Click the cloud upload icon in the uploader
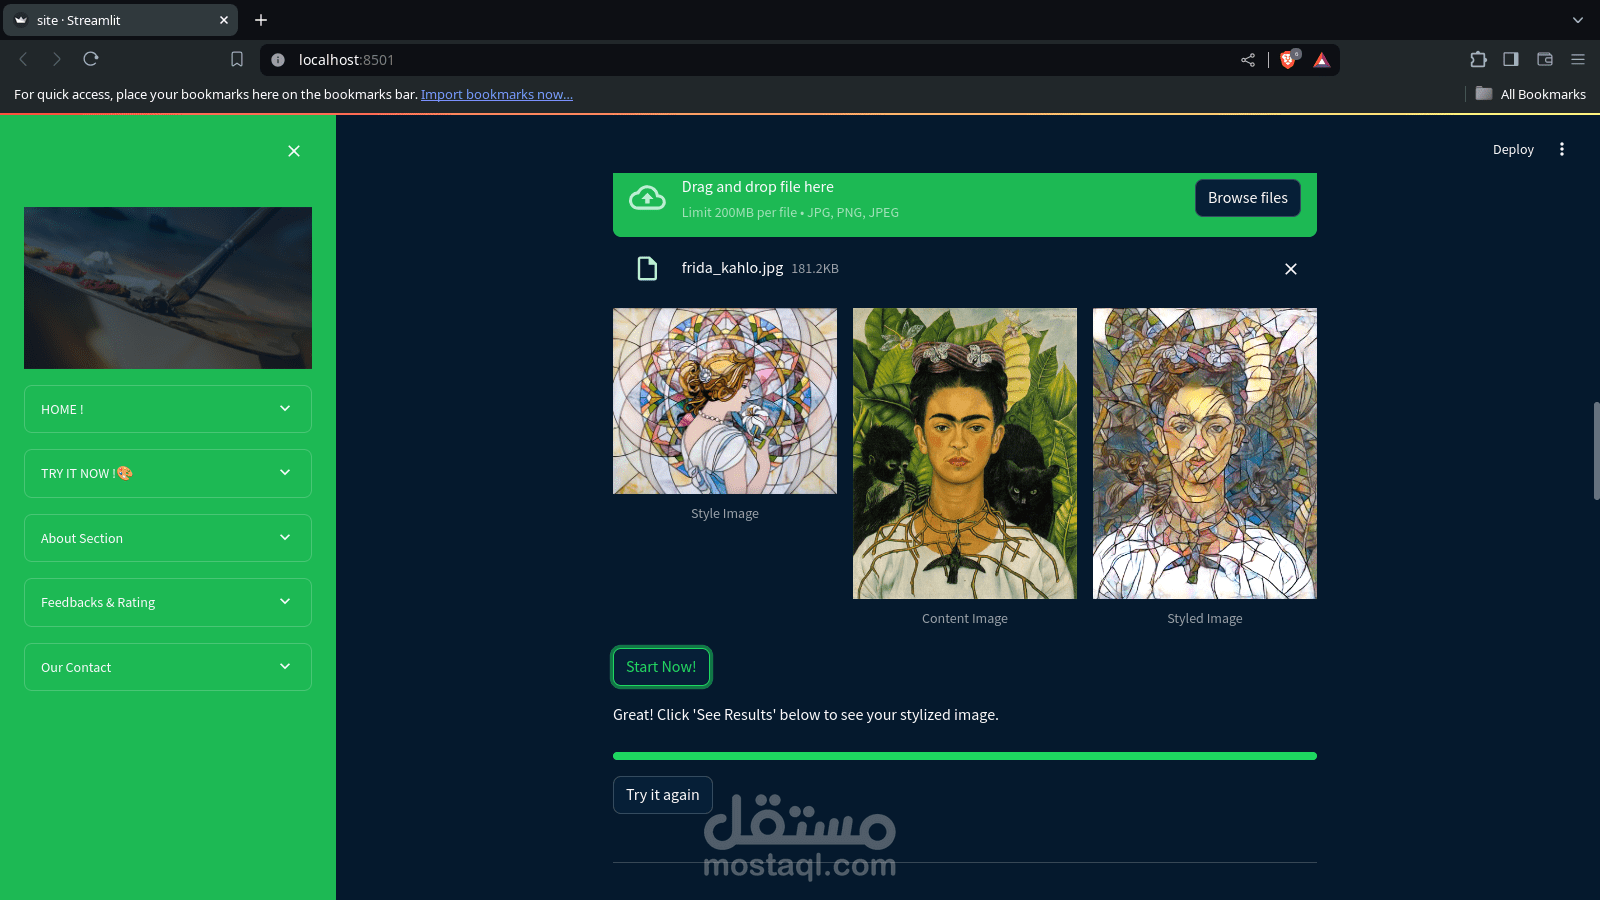The height and width of the screenshot is (900, 1600). pyautogui.click(x=647, y=197)
